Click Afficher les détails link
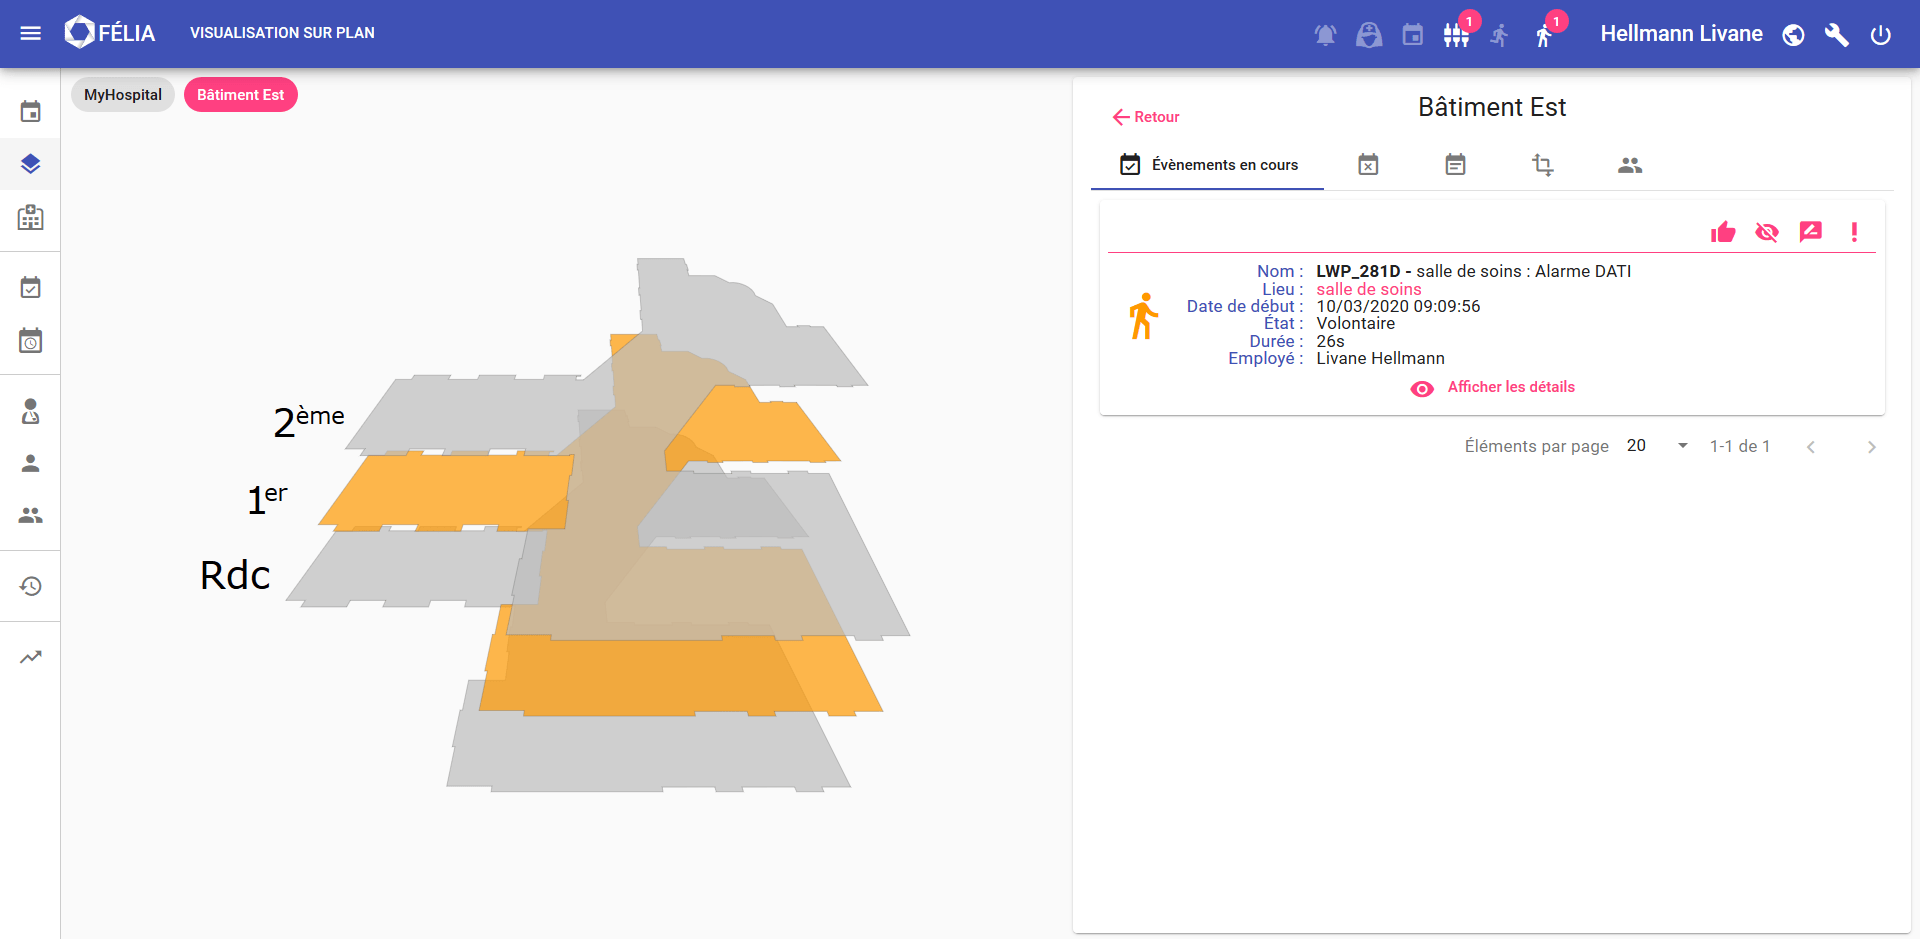1920x939 pixels. click(1510, 387)
